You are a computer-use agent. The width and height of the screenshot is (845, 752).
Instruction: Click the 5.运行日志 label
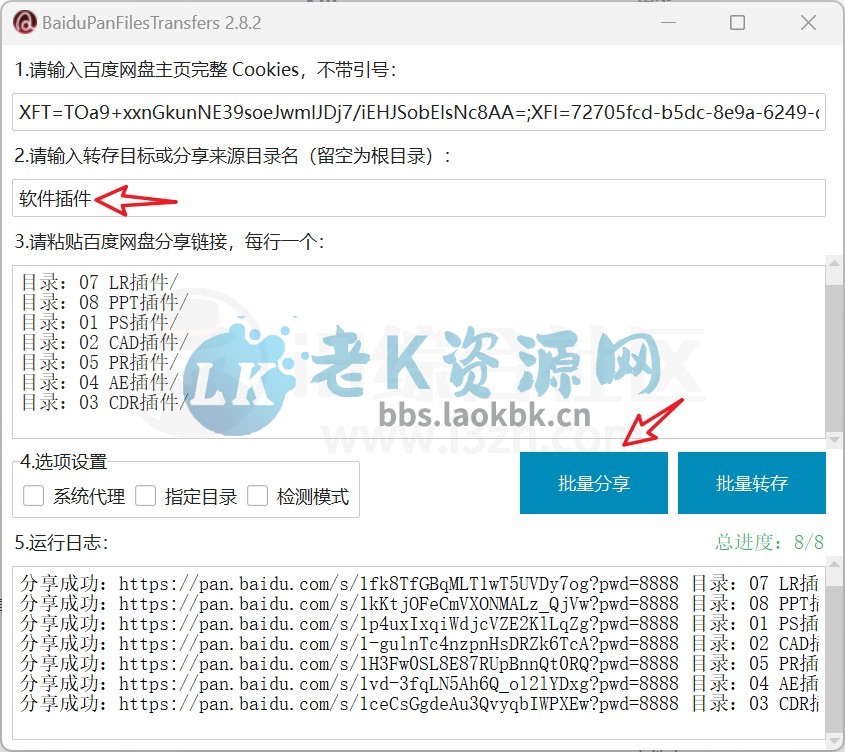61,542
